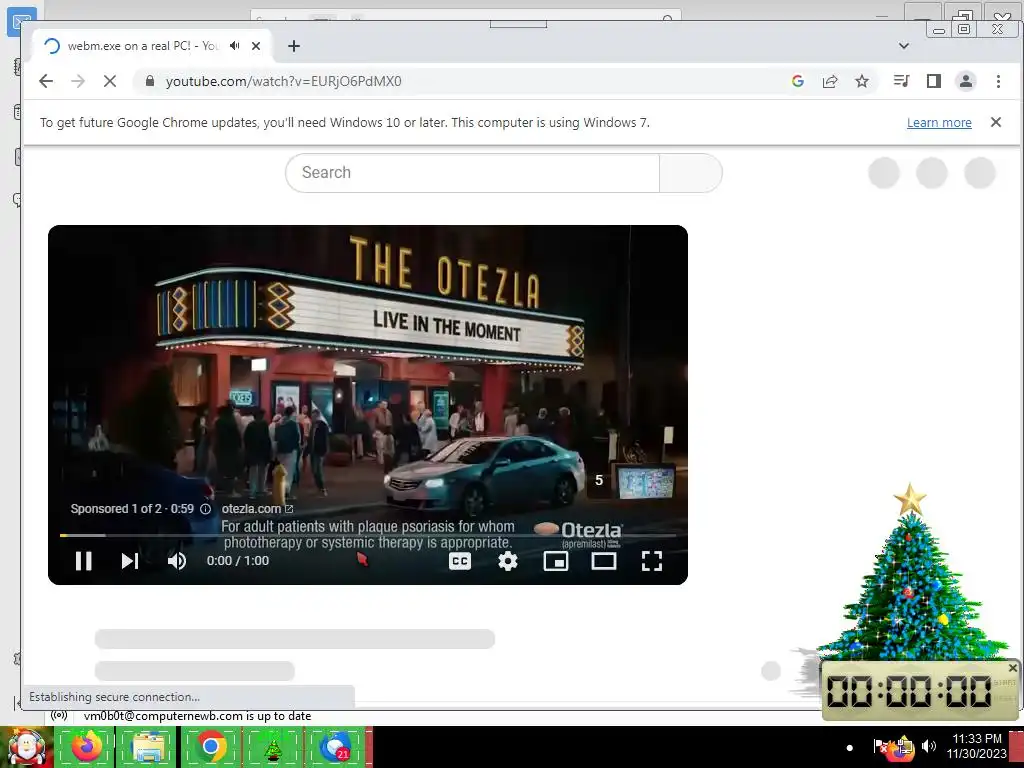
Task: Dismiss Windows 7 update infobar
Action: coord(996,122)
